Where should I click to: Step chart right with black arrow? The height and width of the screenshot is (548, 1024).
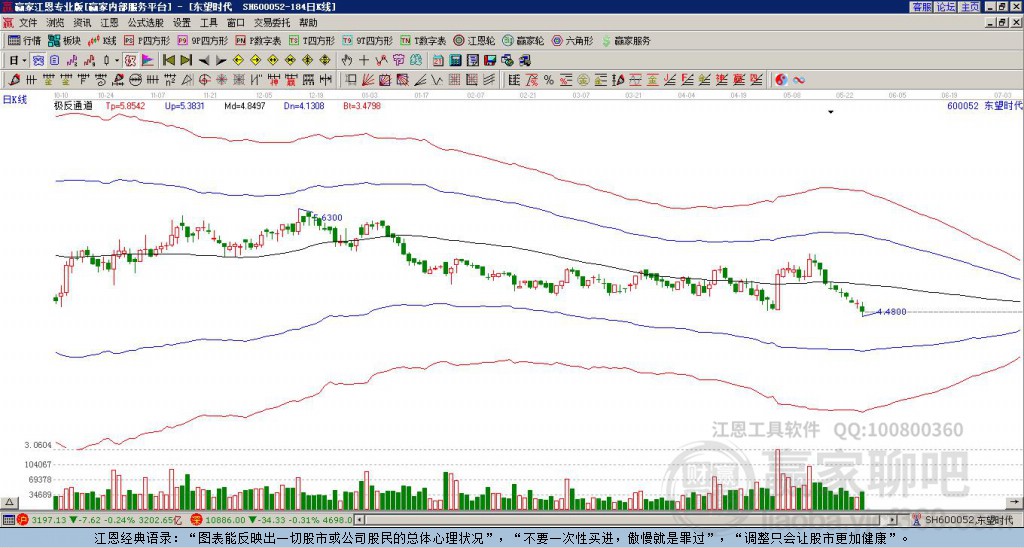pos(221,60)
